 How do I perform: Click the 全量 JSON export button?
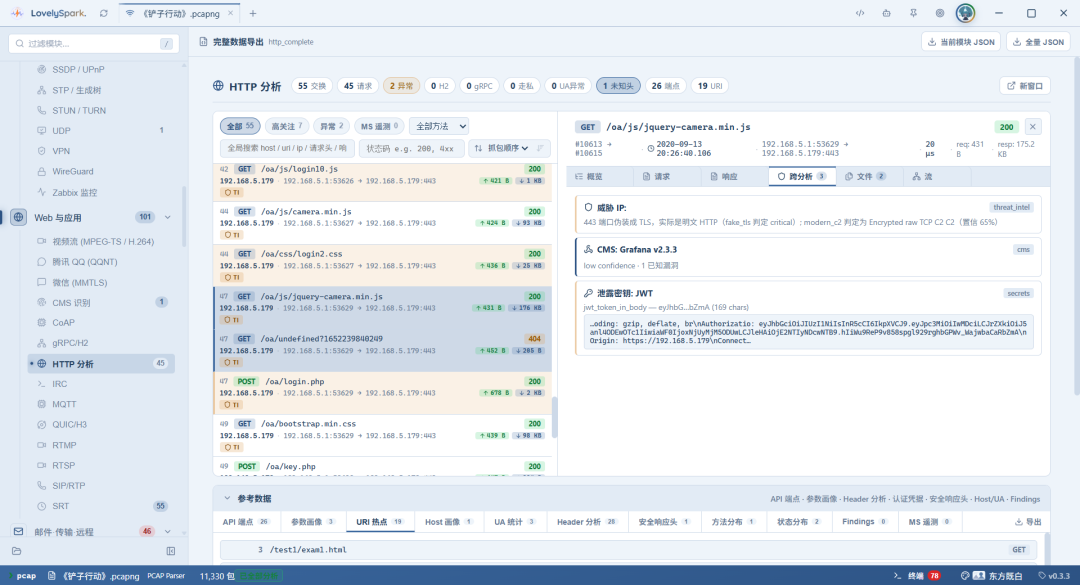pyautogui.click(x=1038, y=42)
